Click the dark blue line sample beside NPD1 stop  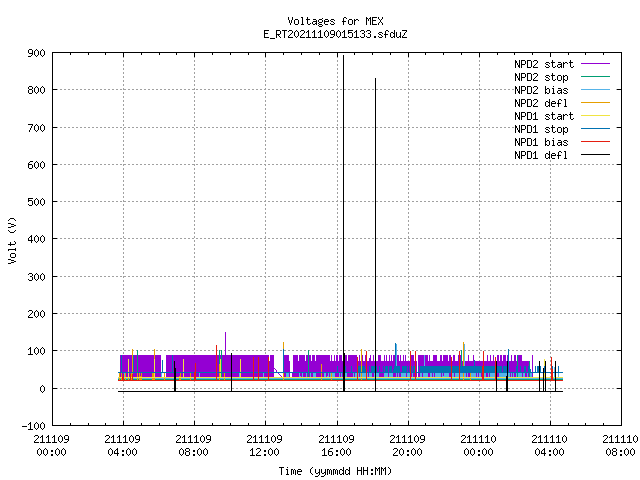pyautogui.click(x=596, y=129)
